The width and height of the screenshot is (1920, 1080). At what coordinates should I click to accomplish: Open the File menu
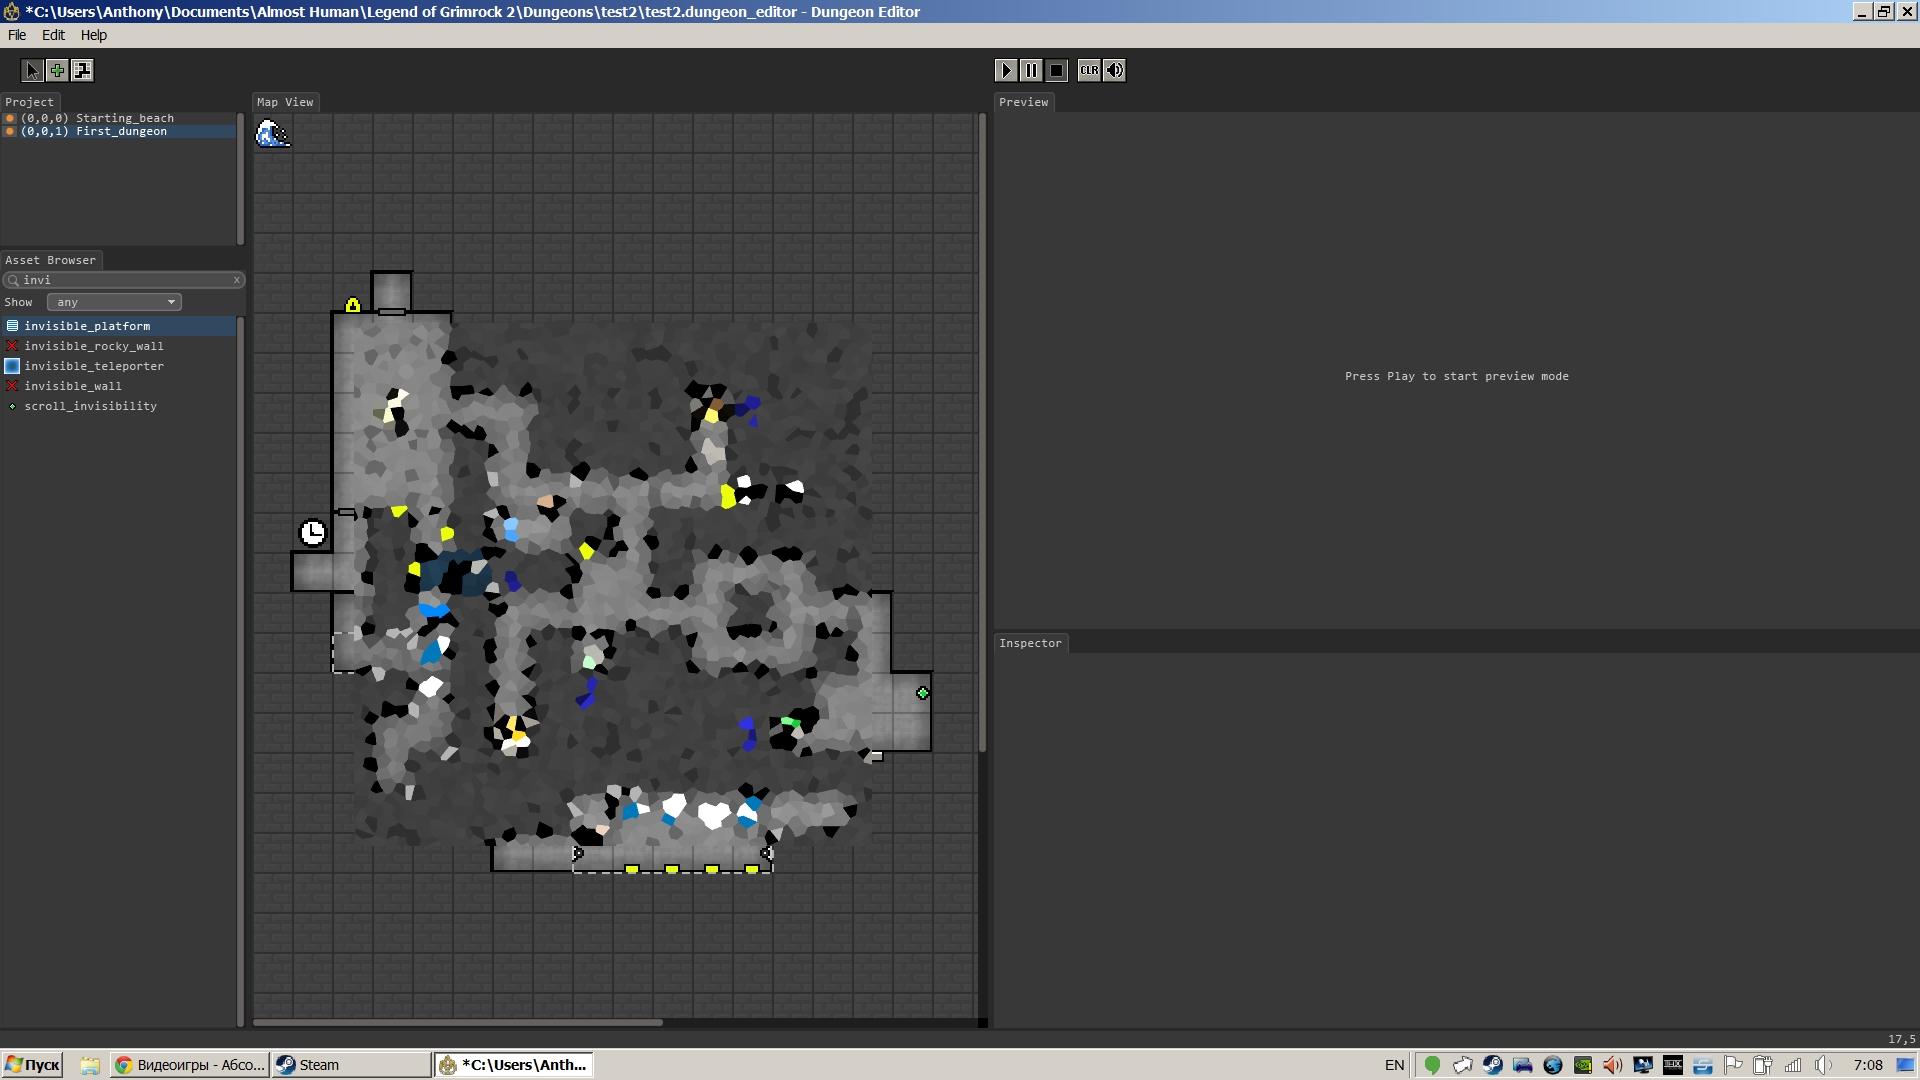coord(17,35)
